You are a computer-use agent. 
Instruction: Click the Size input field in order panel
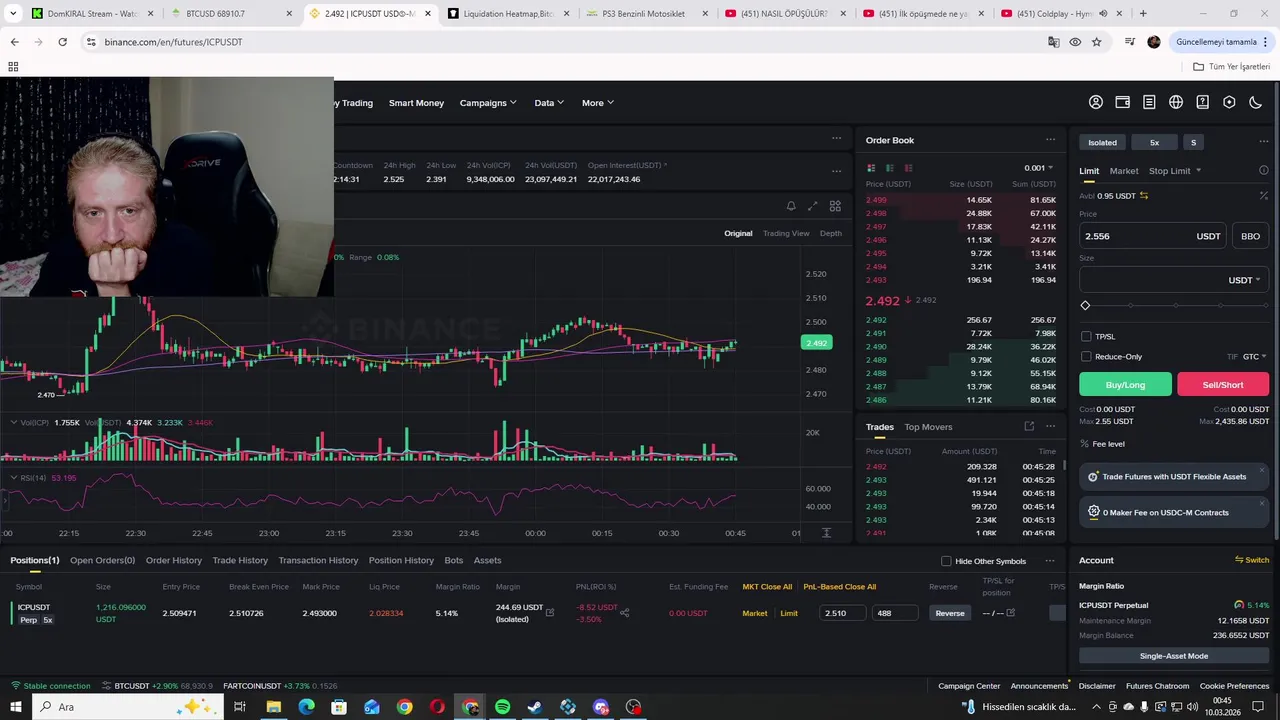coord(1174,280)
